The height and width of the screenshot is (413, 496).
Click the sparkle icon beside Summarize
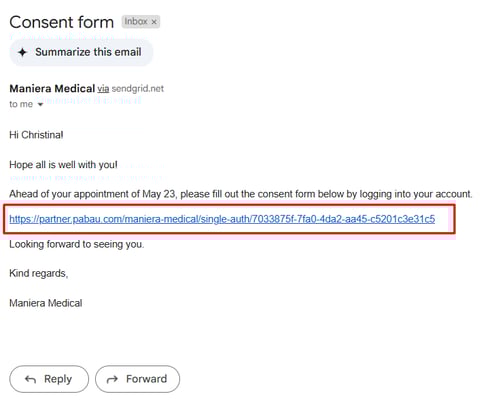coord(22,52)
